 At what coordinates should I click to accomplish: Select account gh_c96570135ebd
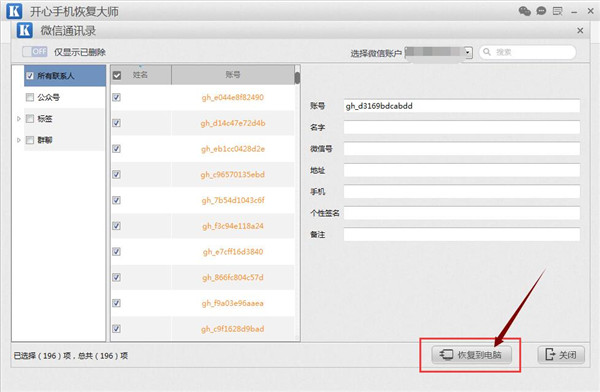pos(233,175)
